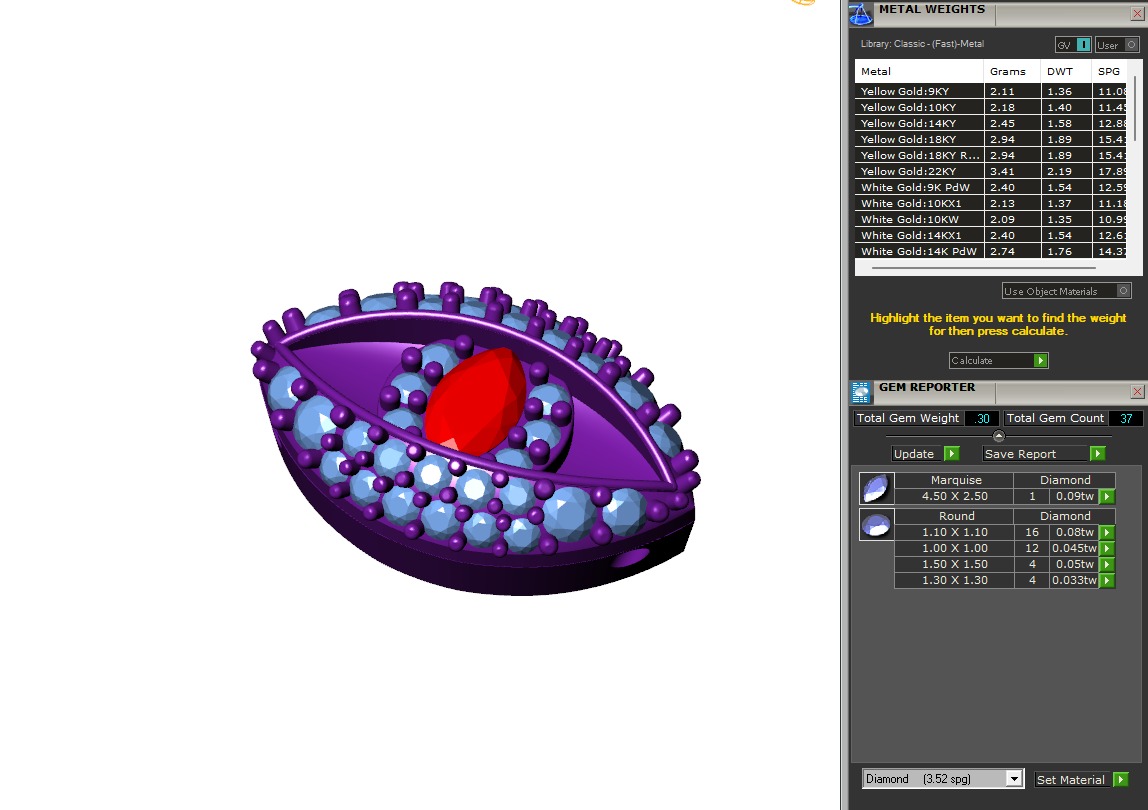Click the Grams column header
This screenshot has width=1148, height=810.
[x=1012, y=71]
